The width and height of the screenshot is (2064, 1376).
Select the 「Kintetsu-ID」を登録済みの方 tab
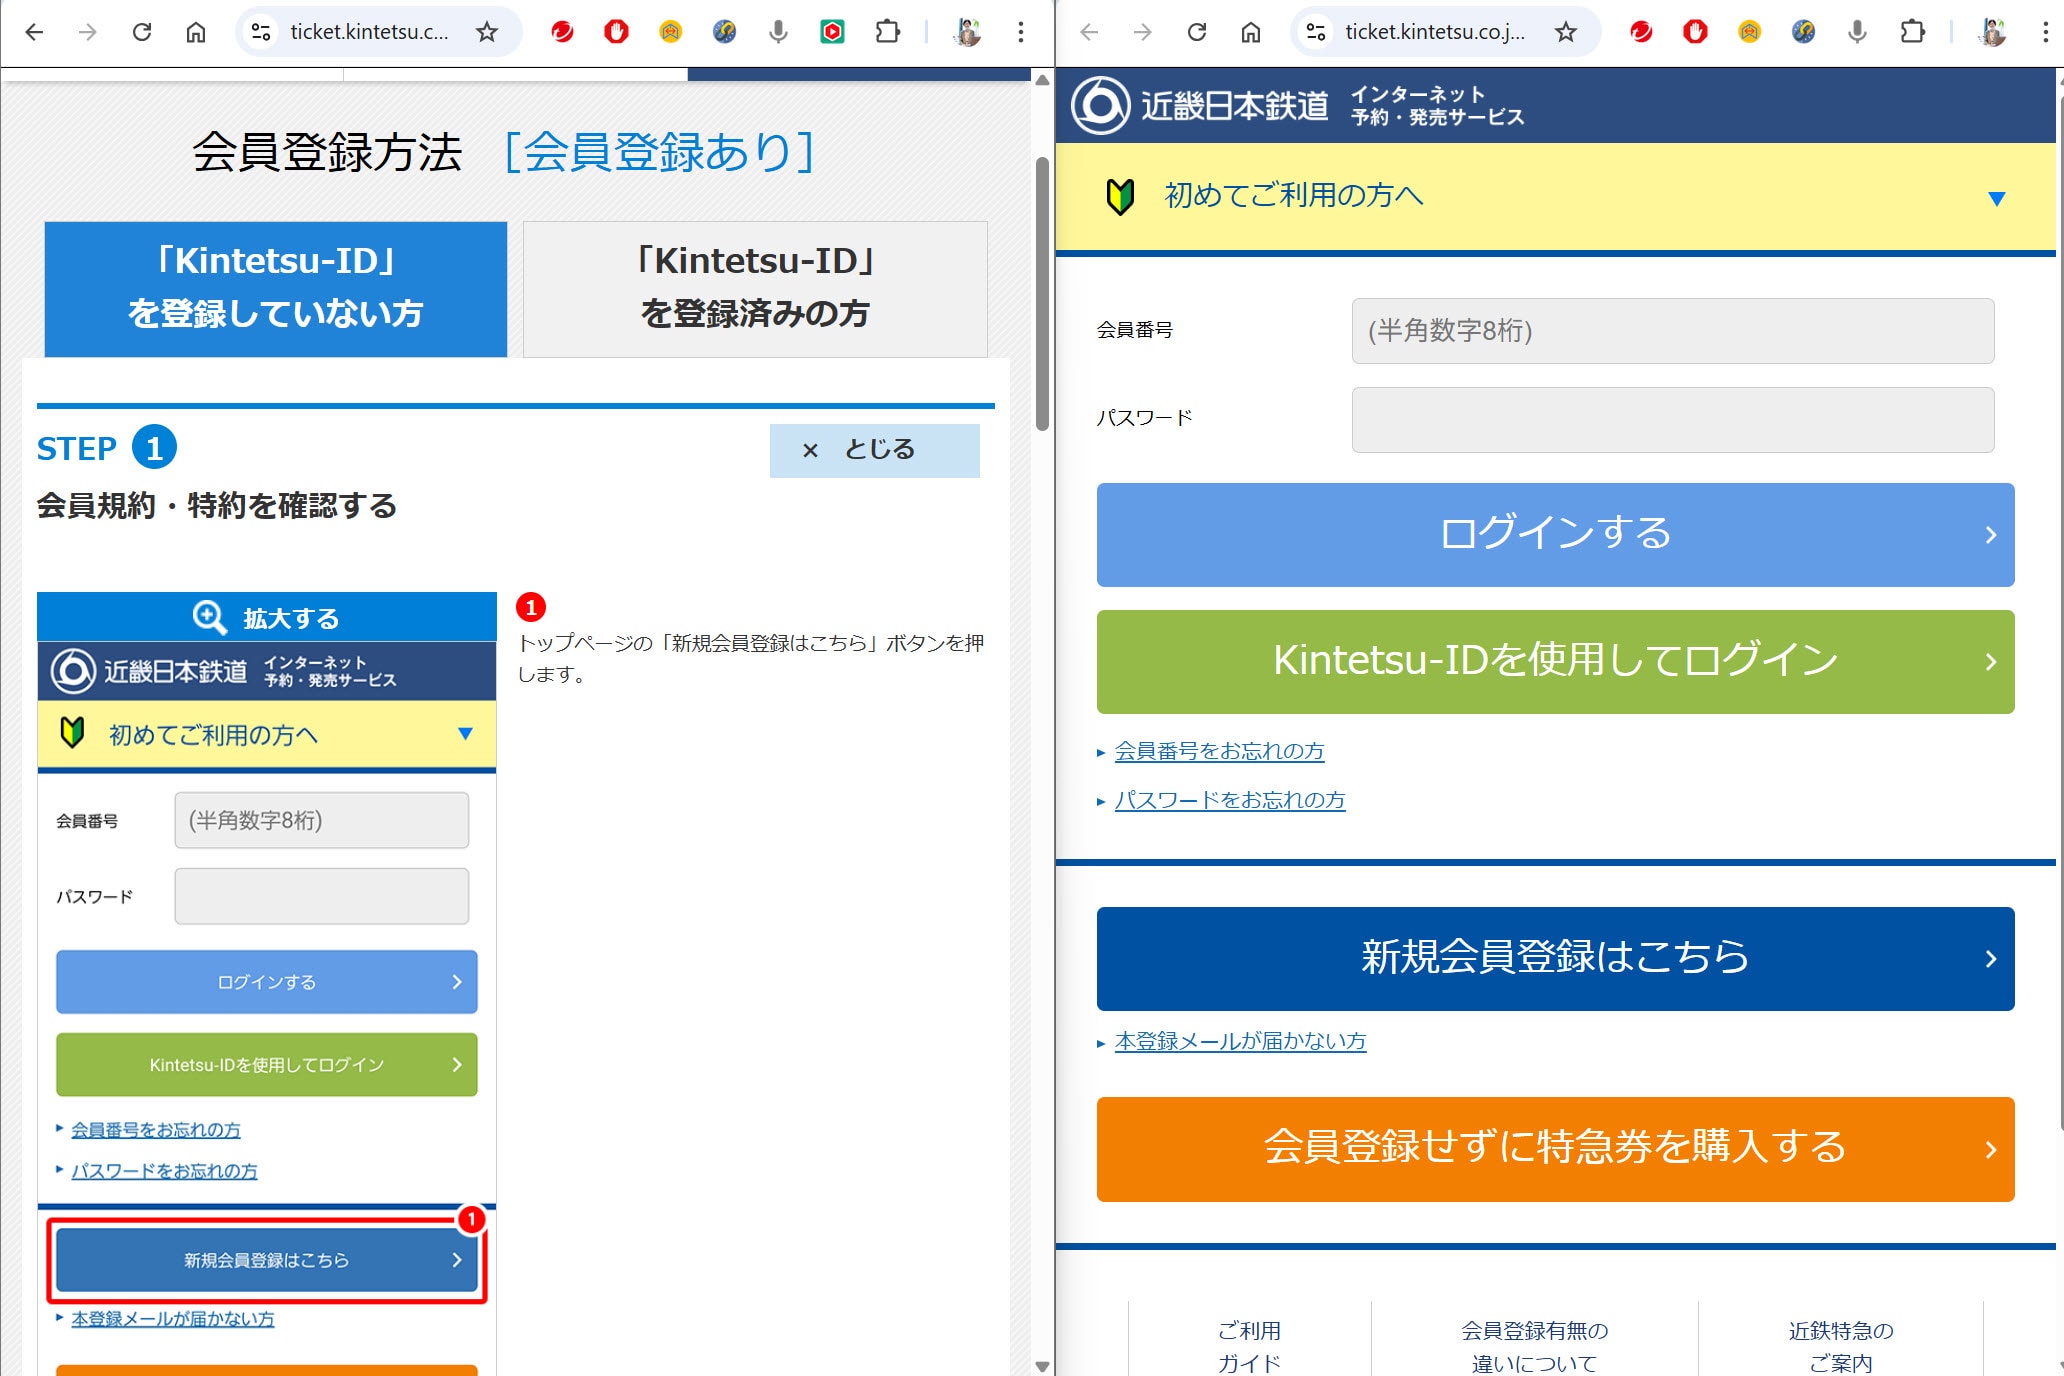755,288
